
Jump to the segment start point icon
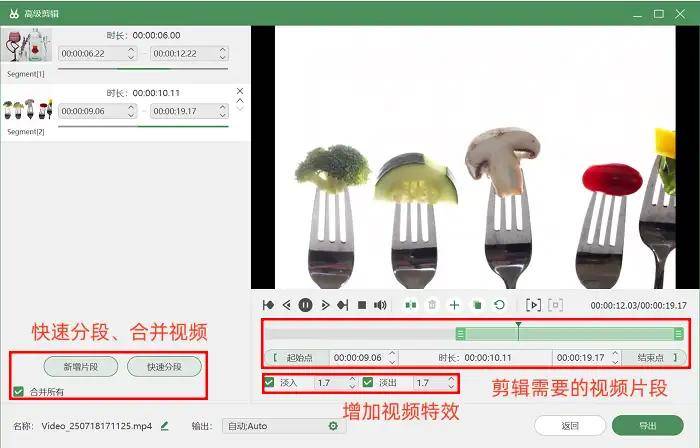click(x=268, y=305)
